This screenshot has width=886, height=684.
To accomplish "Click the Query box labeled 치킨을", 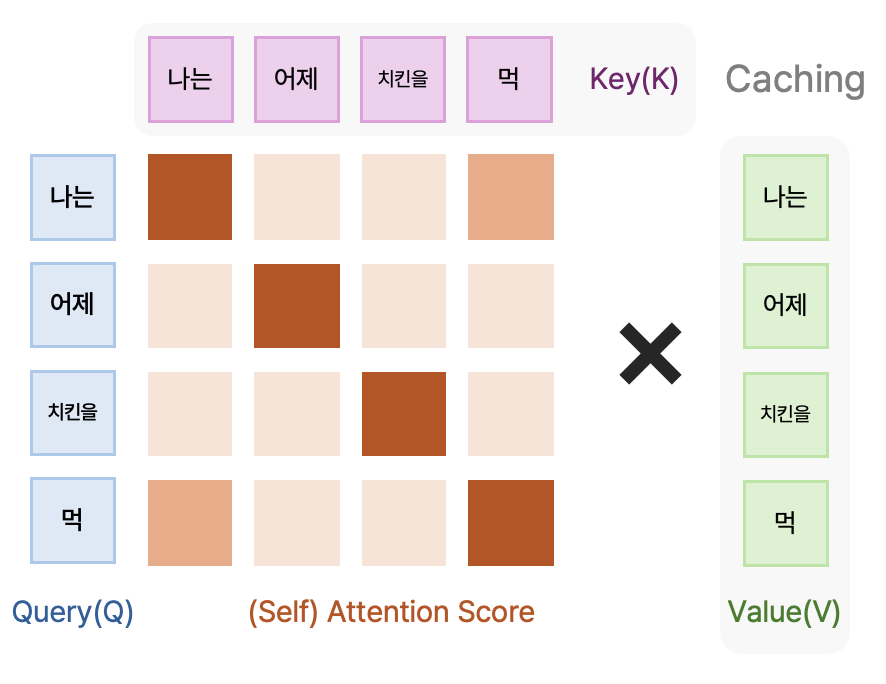I will (x=73, y=413).
